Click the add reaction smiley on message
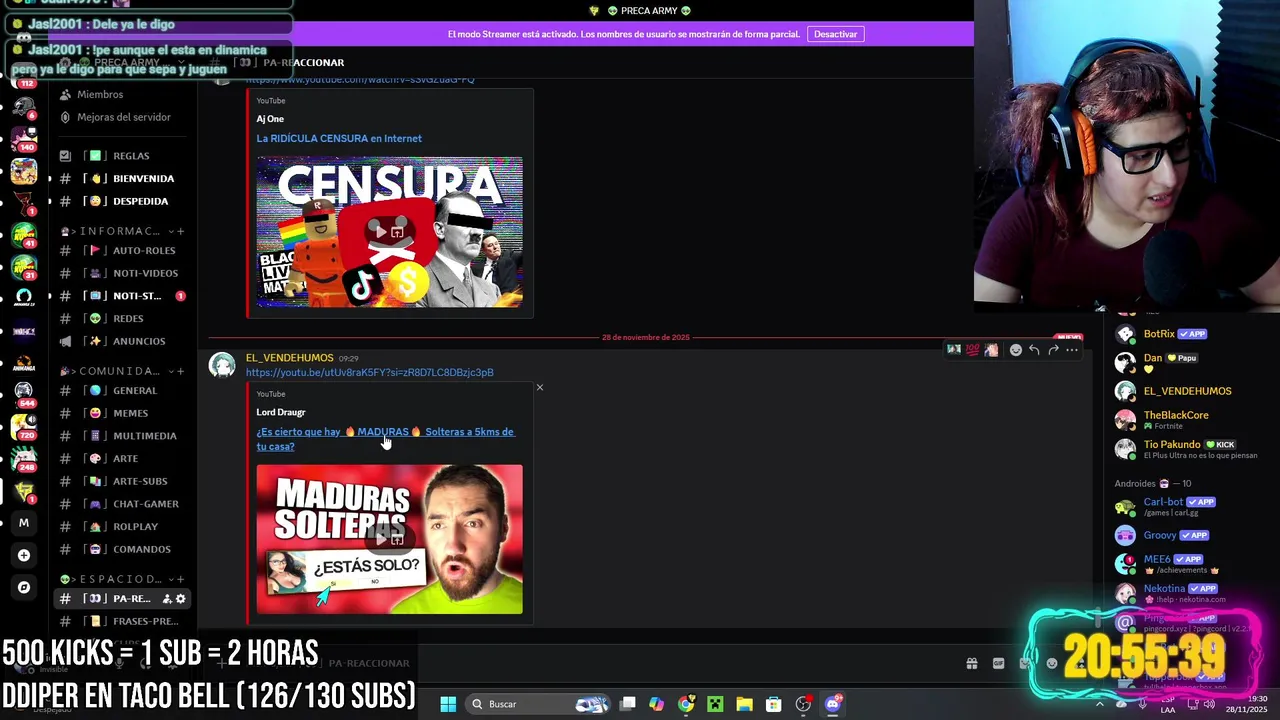 coord(1016,350)
